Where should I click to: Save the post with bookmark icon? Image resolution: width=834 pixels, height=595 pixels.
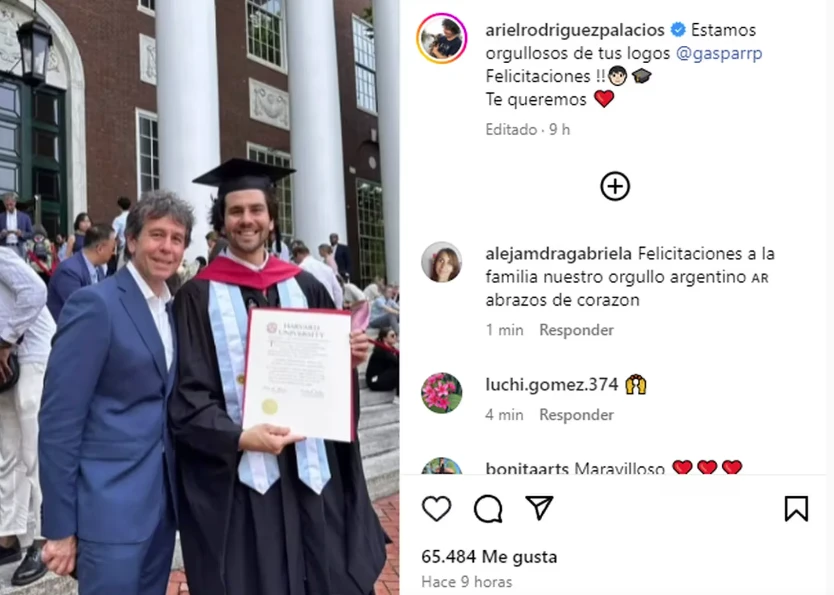coord(796,508)
